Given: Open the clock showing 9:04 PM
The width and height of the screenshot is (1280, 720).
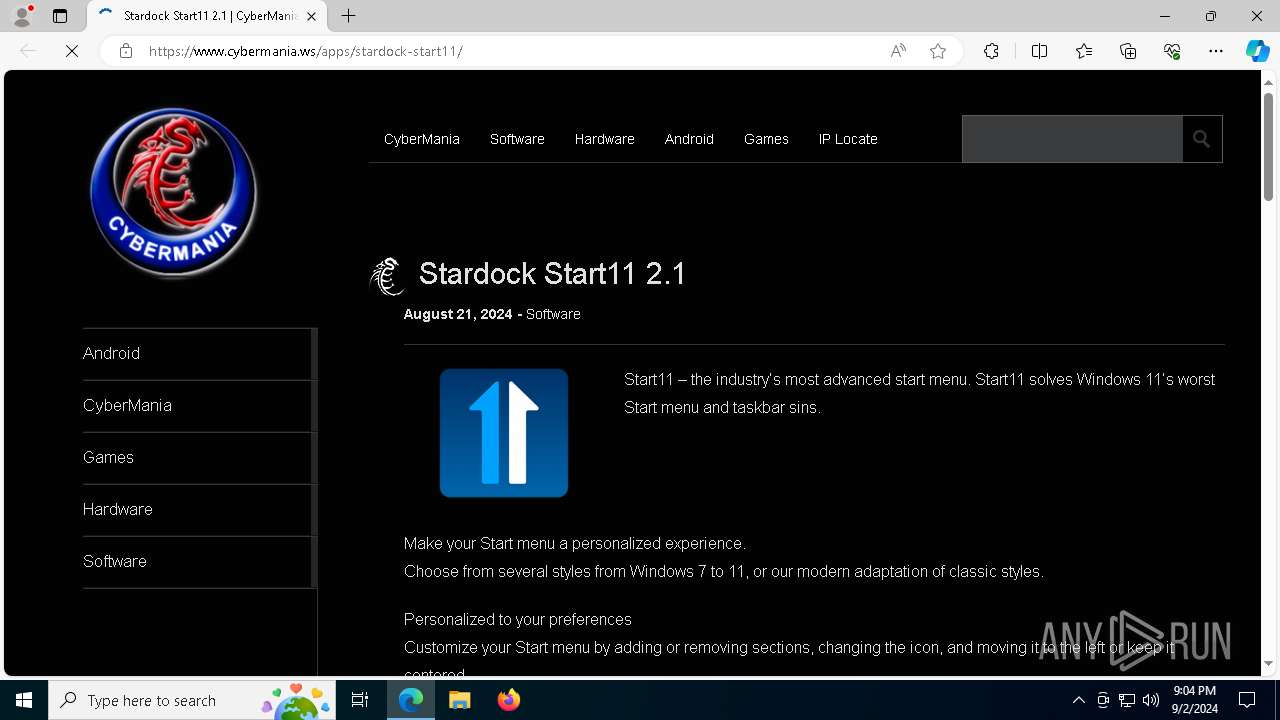Looking at the screenshot, I should pyautogui.click(x=1195, y=700).
